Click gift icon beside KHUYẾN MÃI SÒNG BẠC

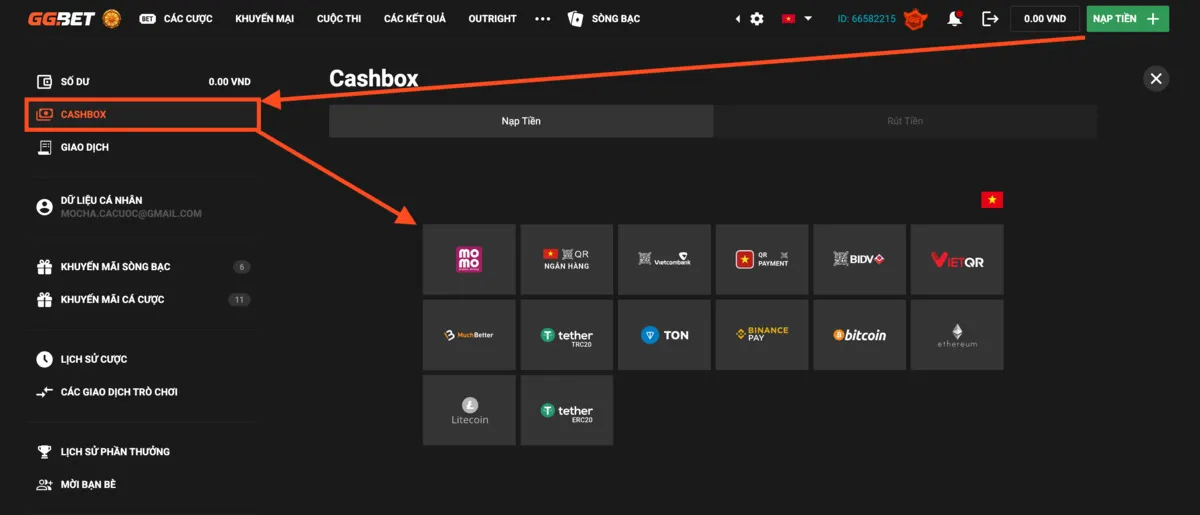coord(44,267)
